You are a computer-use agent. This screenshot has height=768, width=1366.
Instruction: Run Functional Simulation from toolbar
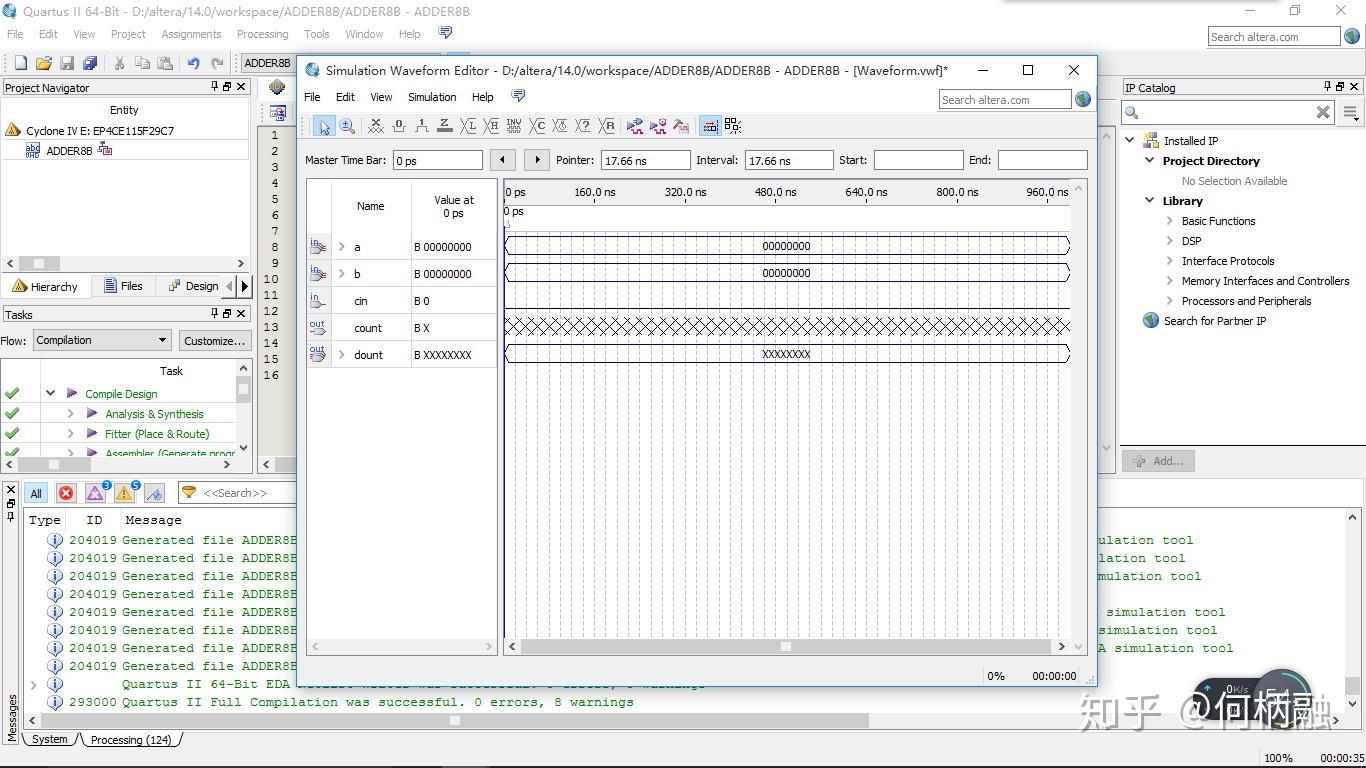tap(635, 126)
